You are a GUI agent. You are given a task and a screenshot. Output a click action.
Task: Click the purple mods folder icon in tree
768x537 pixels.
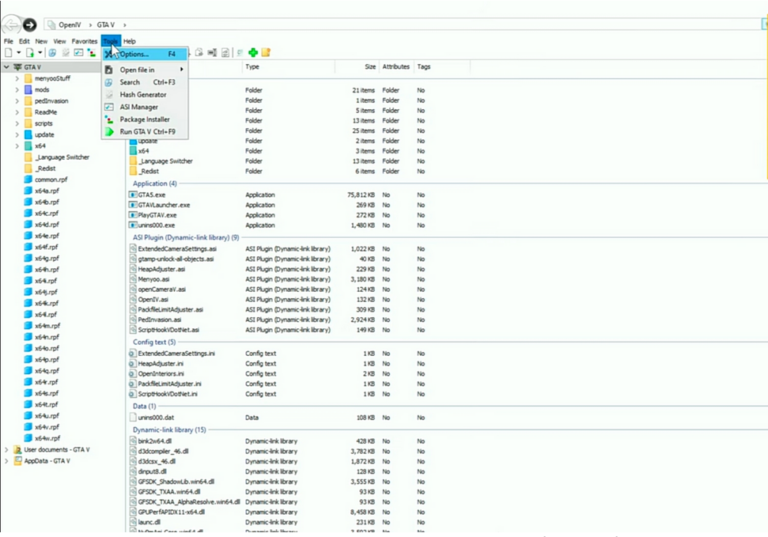click(28, 90)
